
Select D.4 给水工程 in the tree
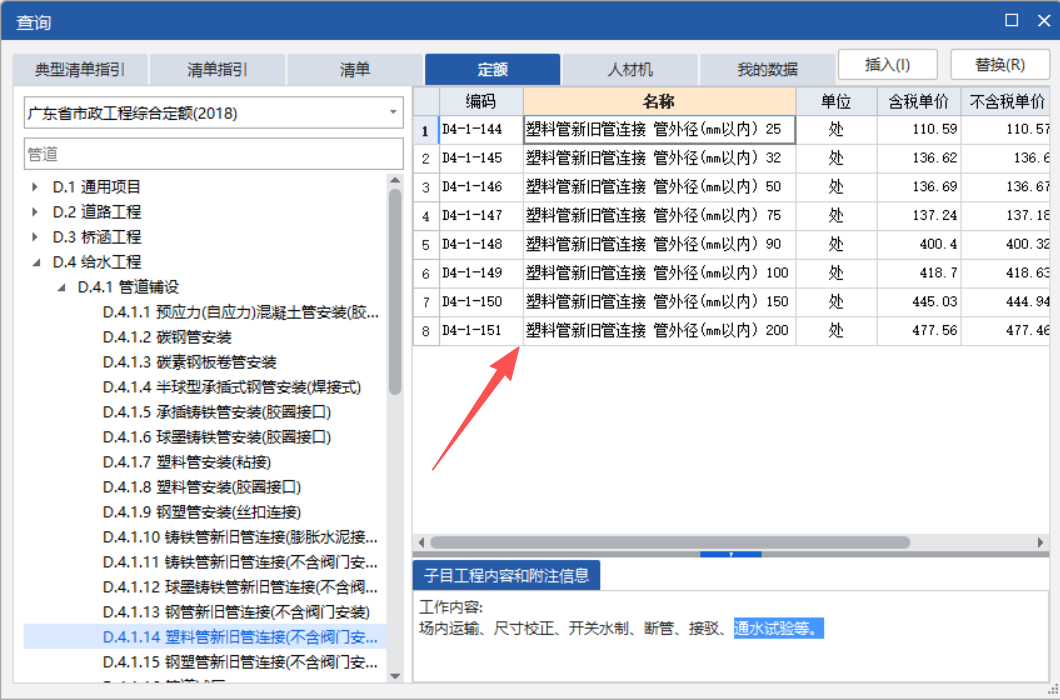[97, 262]
